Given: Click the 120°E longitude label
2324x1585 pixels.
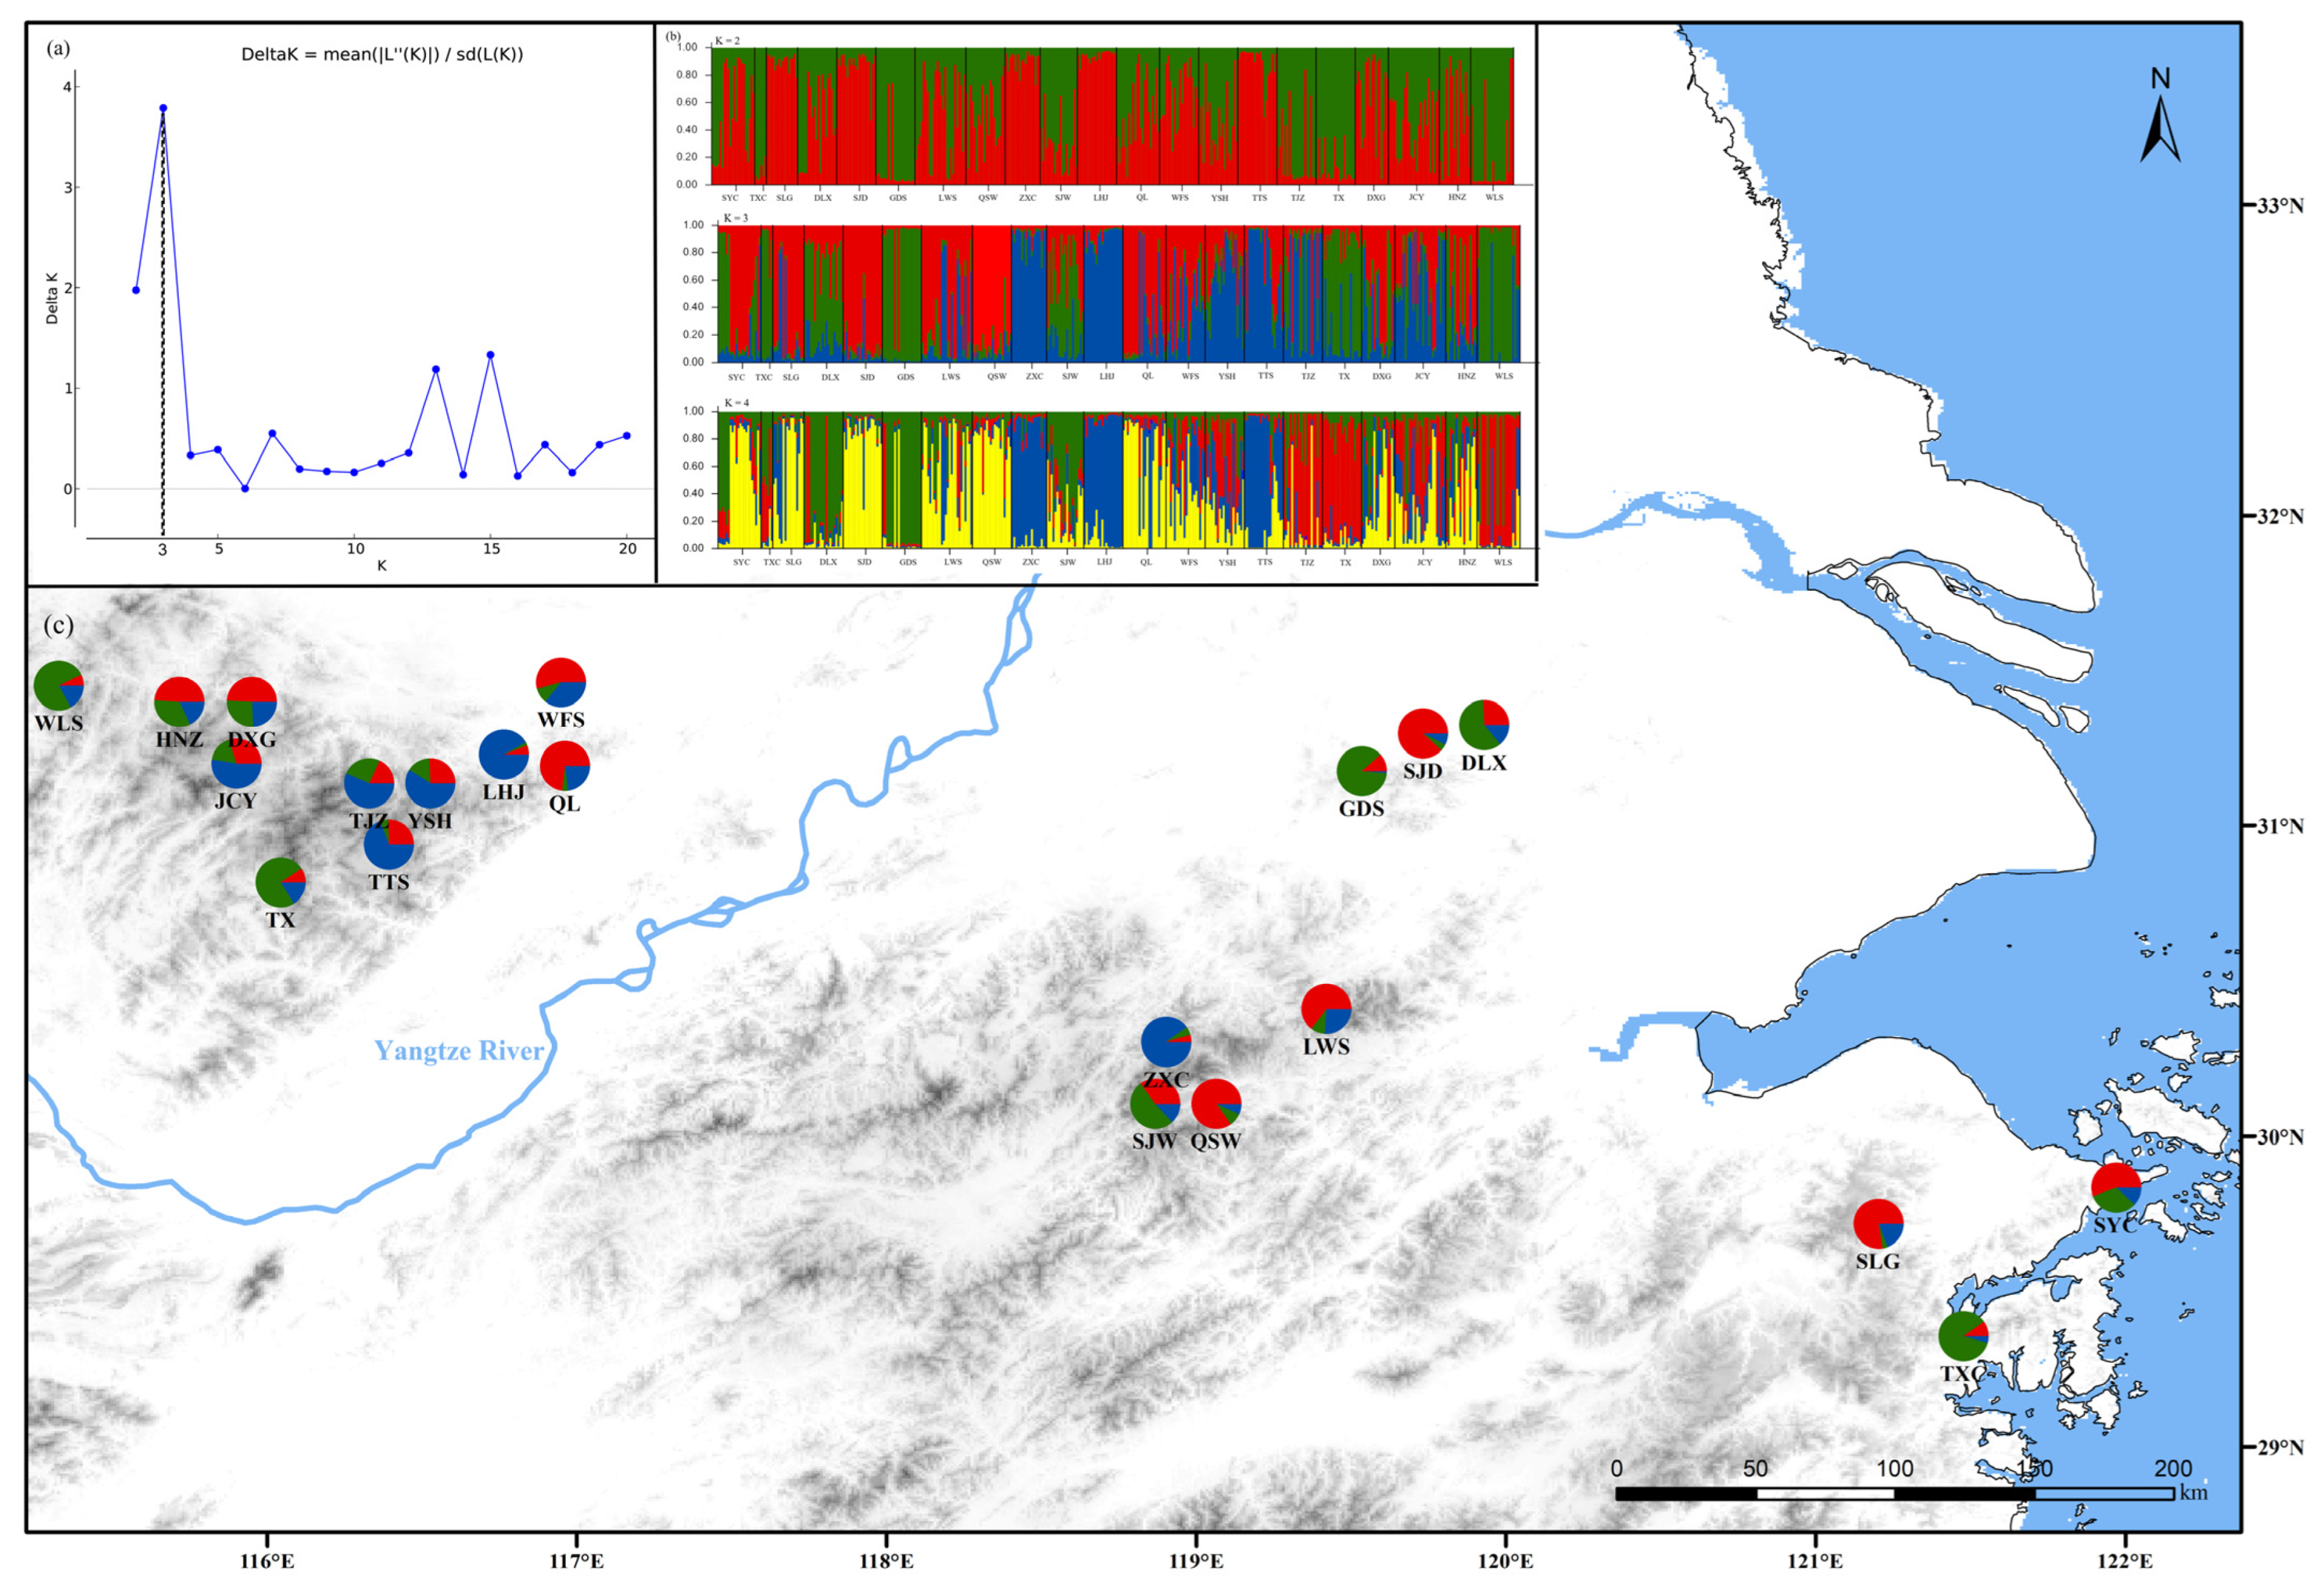Looking at the screenshot, I should [1505, 1561].
